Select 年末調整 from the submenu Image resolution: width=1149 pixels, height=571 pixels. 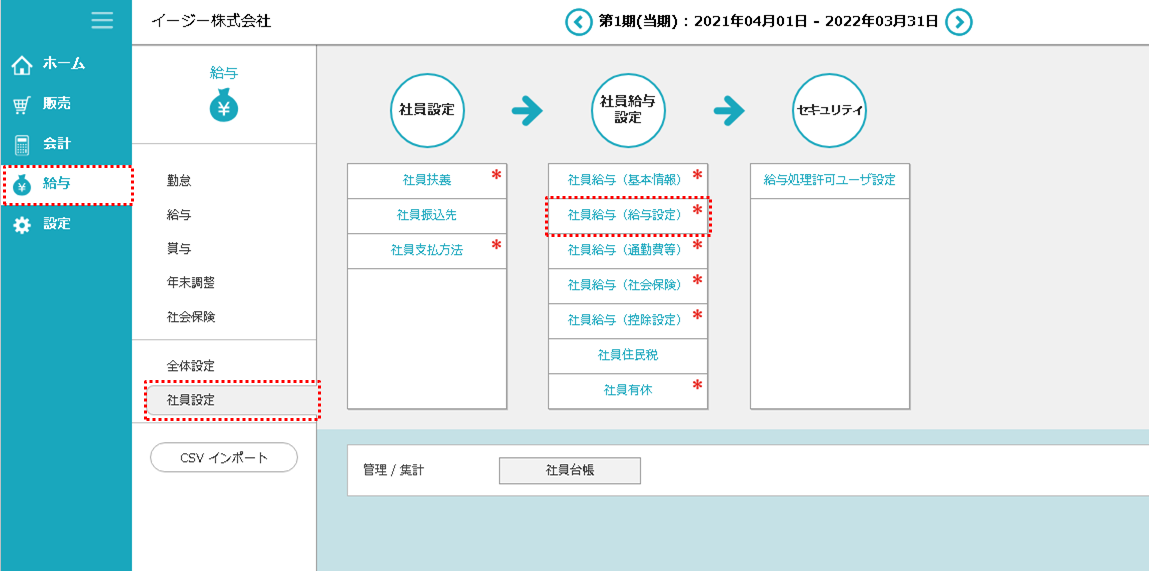(190, 283)
